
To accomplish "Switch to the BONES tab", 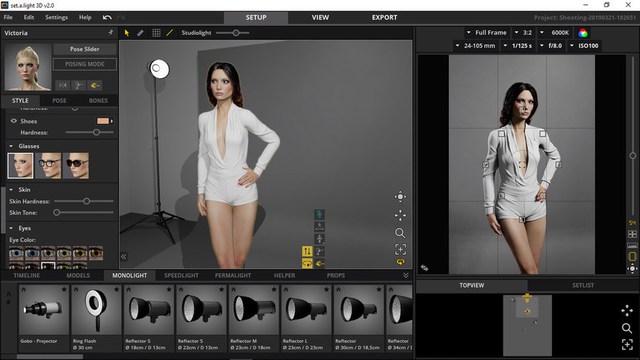I will 98,100.
